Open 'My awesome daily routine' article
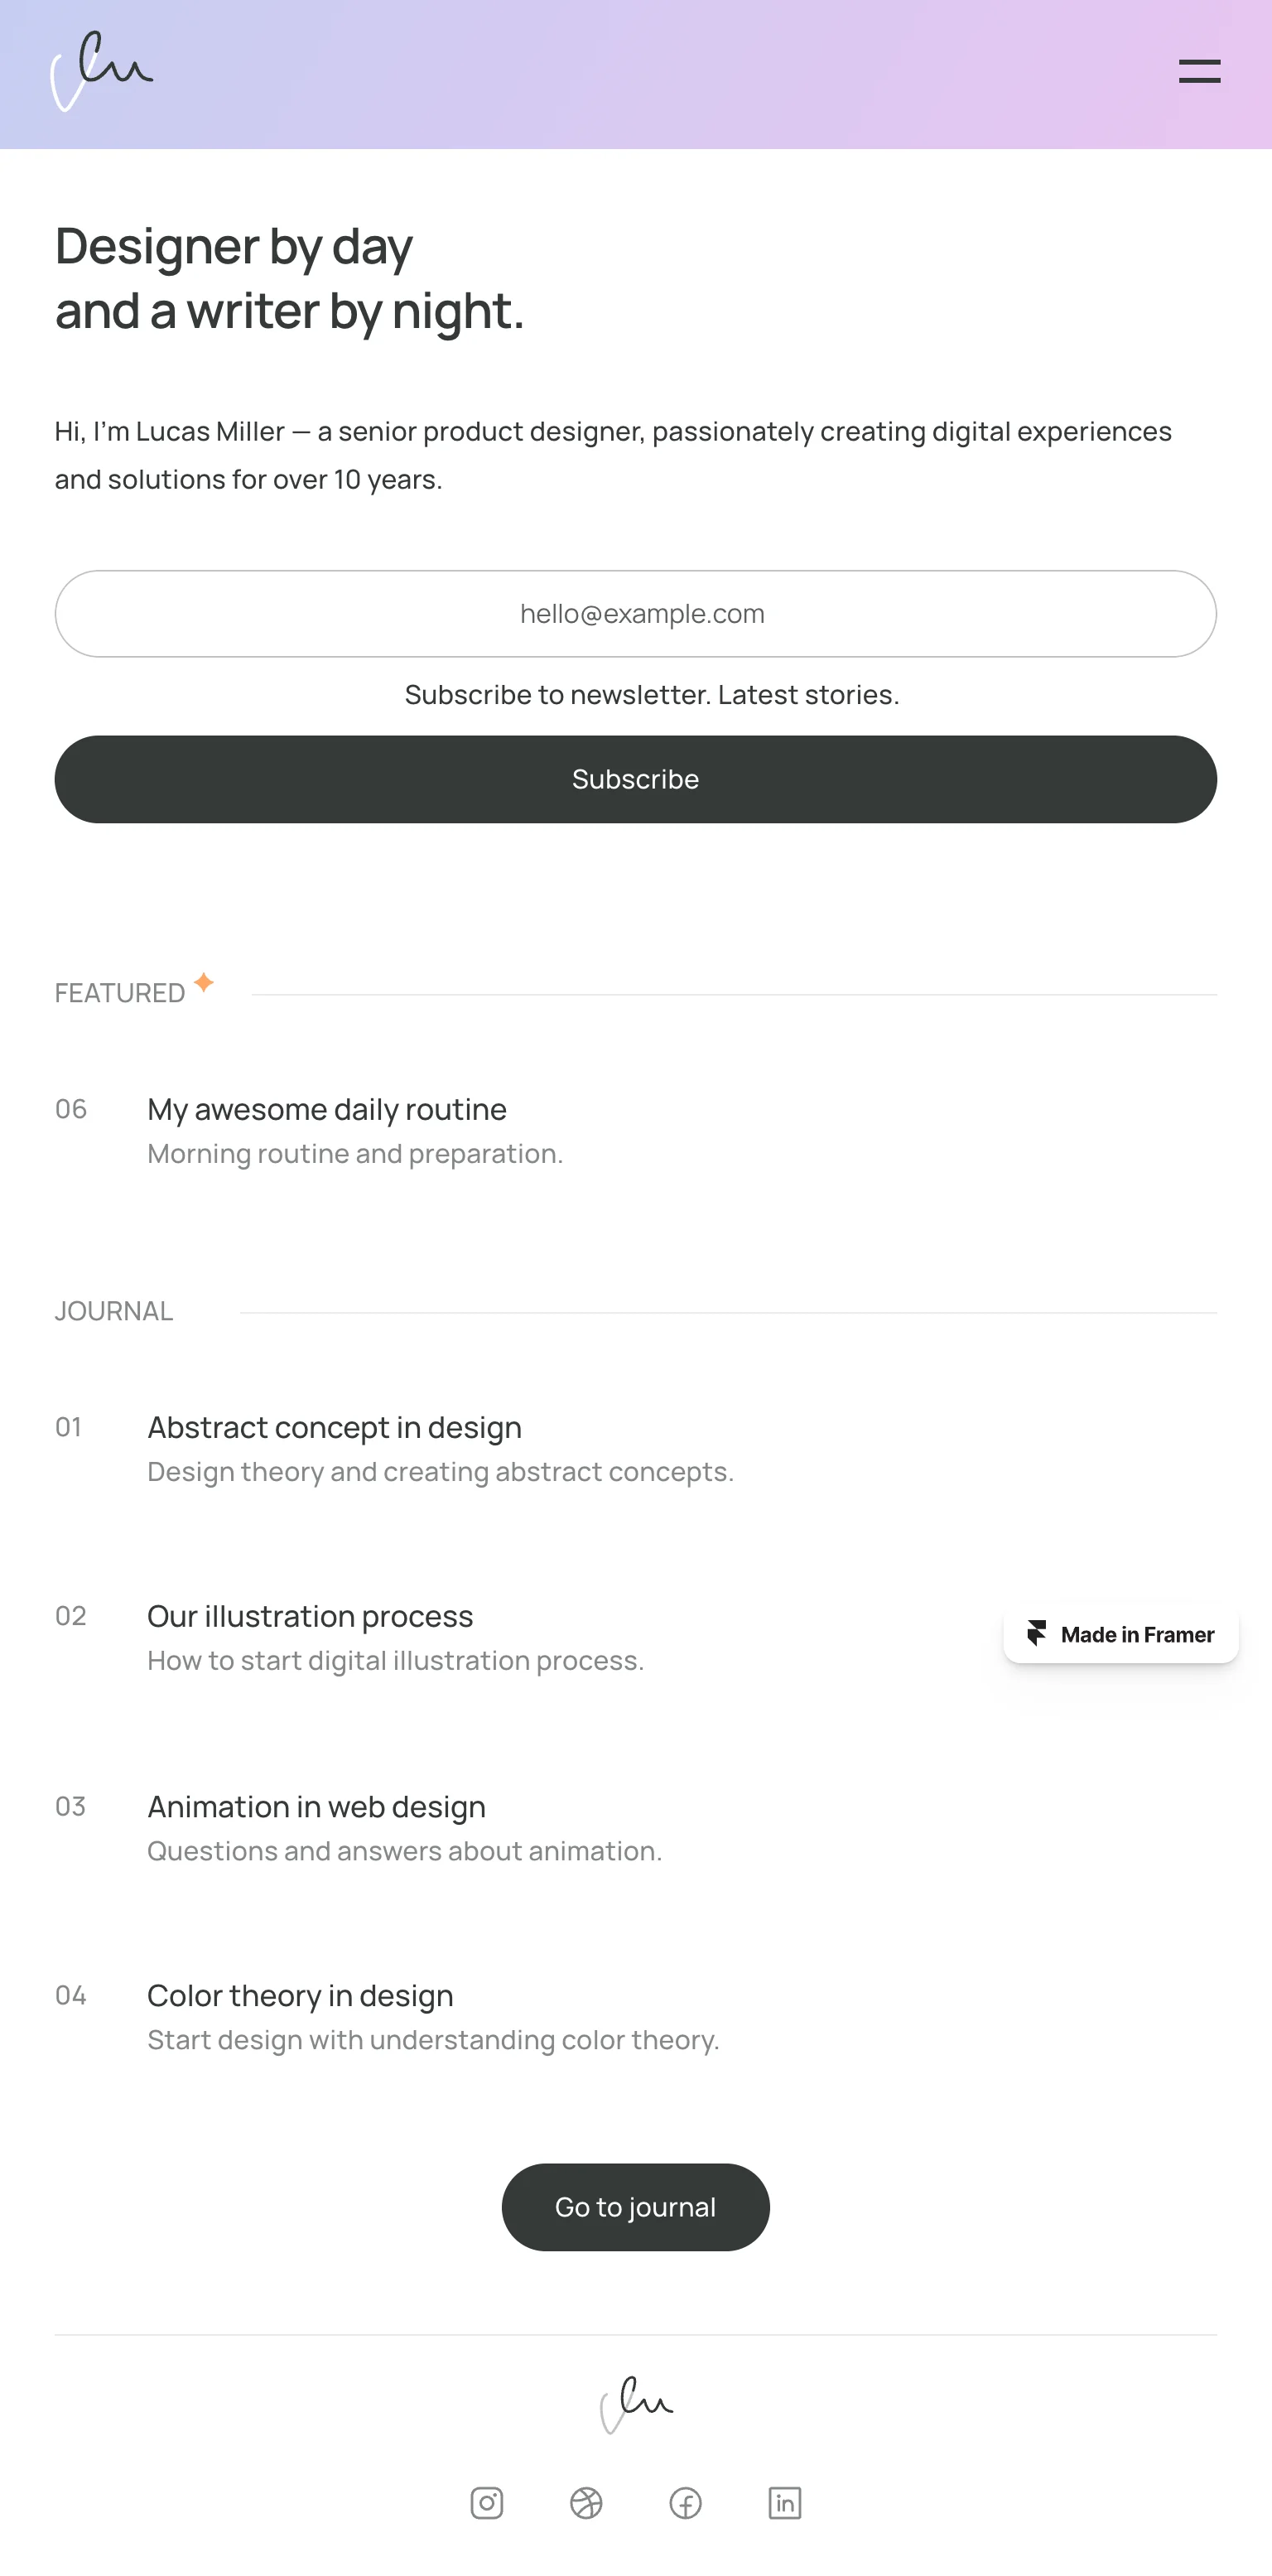Screen dimensions: 1272x2576 (x=327, y=1109)
